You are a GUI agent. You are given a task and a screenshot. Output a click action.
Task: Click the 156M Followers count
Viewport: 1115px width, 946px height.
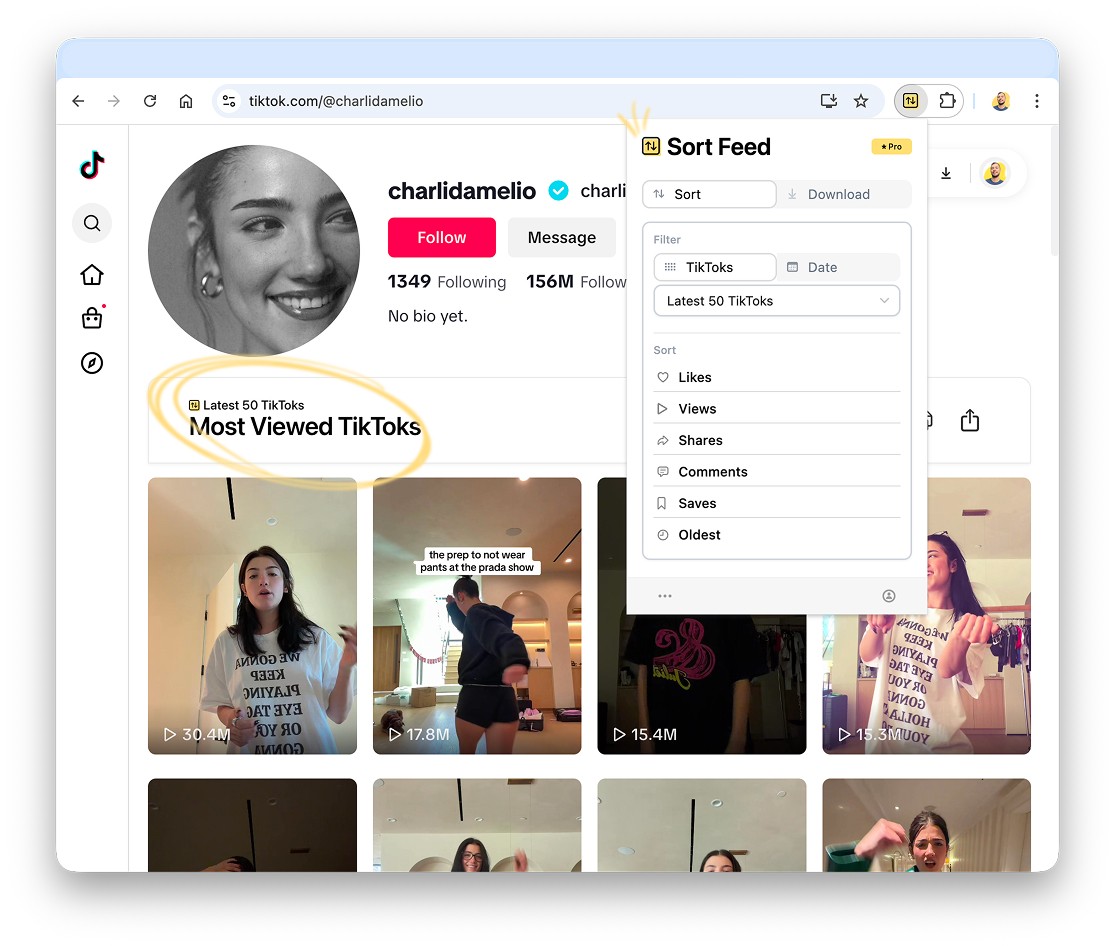tap(576, 282)
